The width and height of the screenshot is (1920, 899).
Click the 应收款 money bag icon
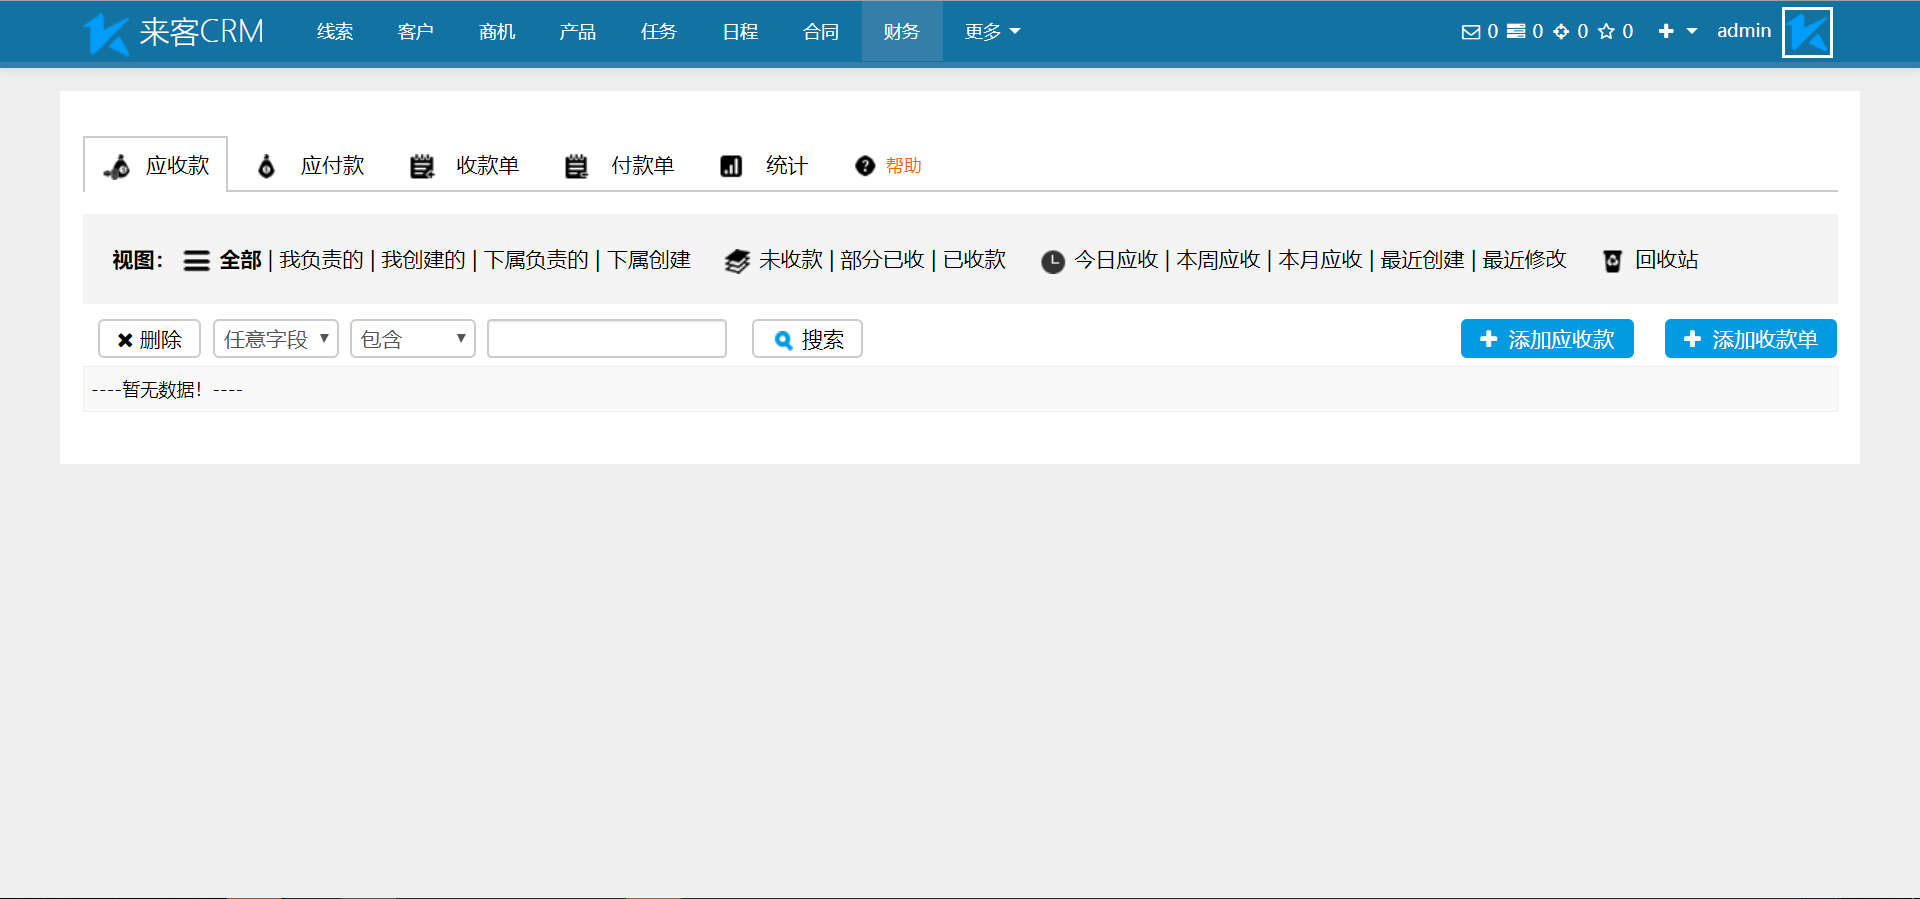(117, 166)
